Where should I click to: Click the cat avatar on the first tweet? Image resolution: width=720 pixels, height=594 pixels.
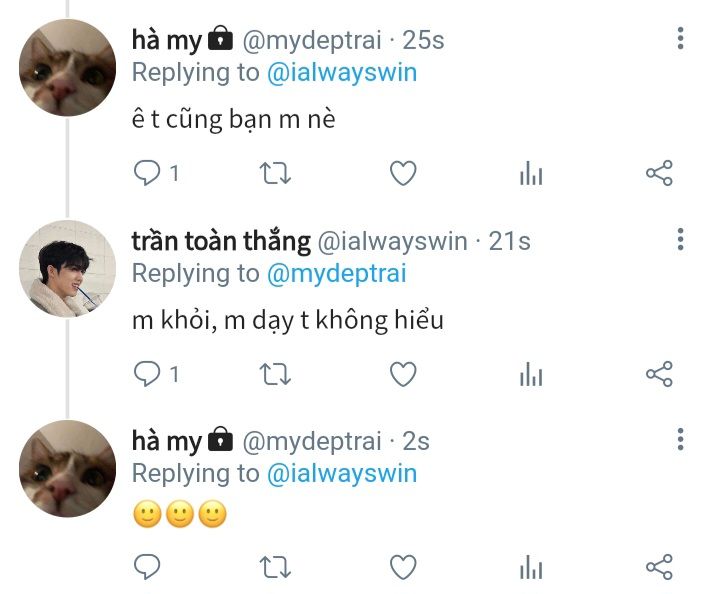68,67
